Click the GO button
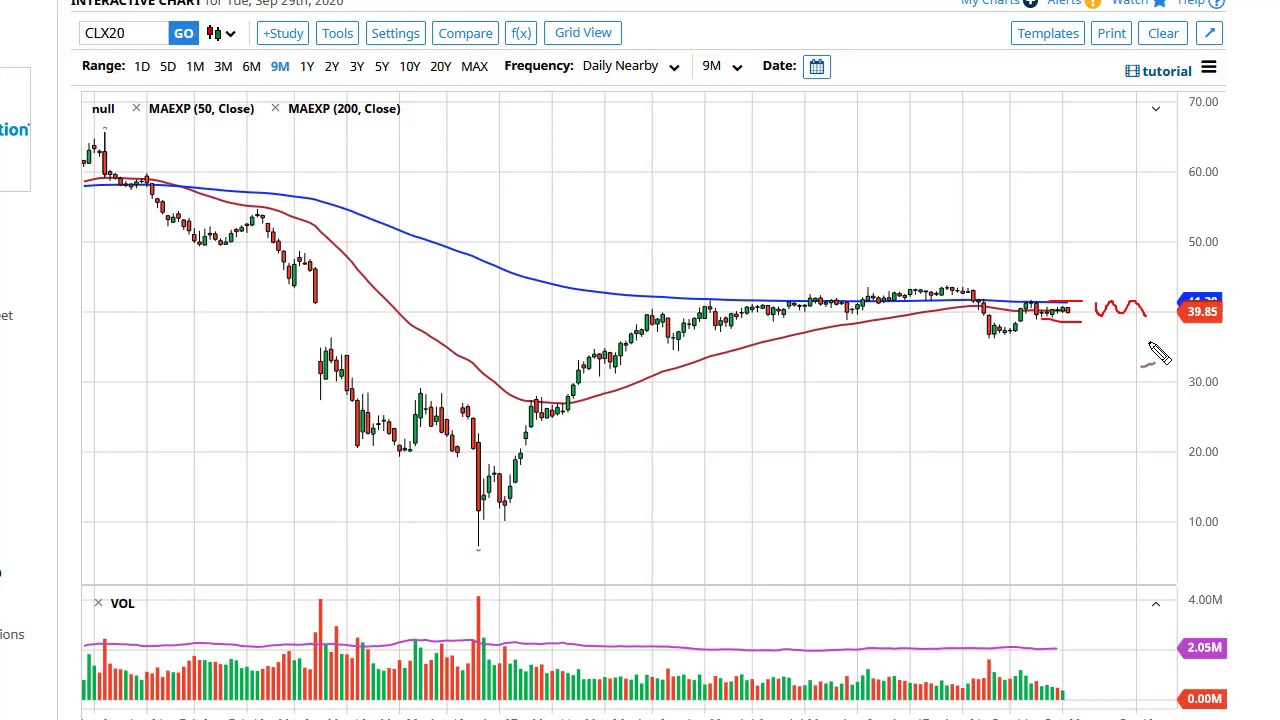 [184, 33]
